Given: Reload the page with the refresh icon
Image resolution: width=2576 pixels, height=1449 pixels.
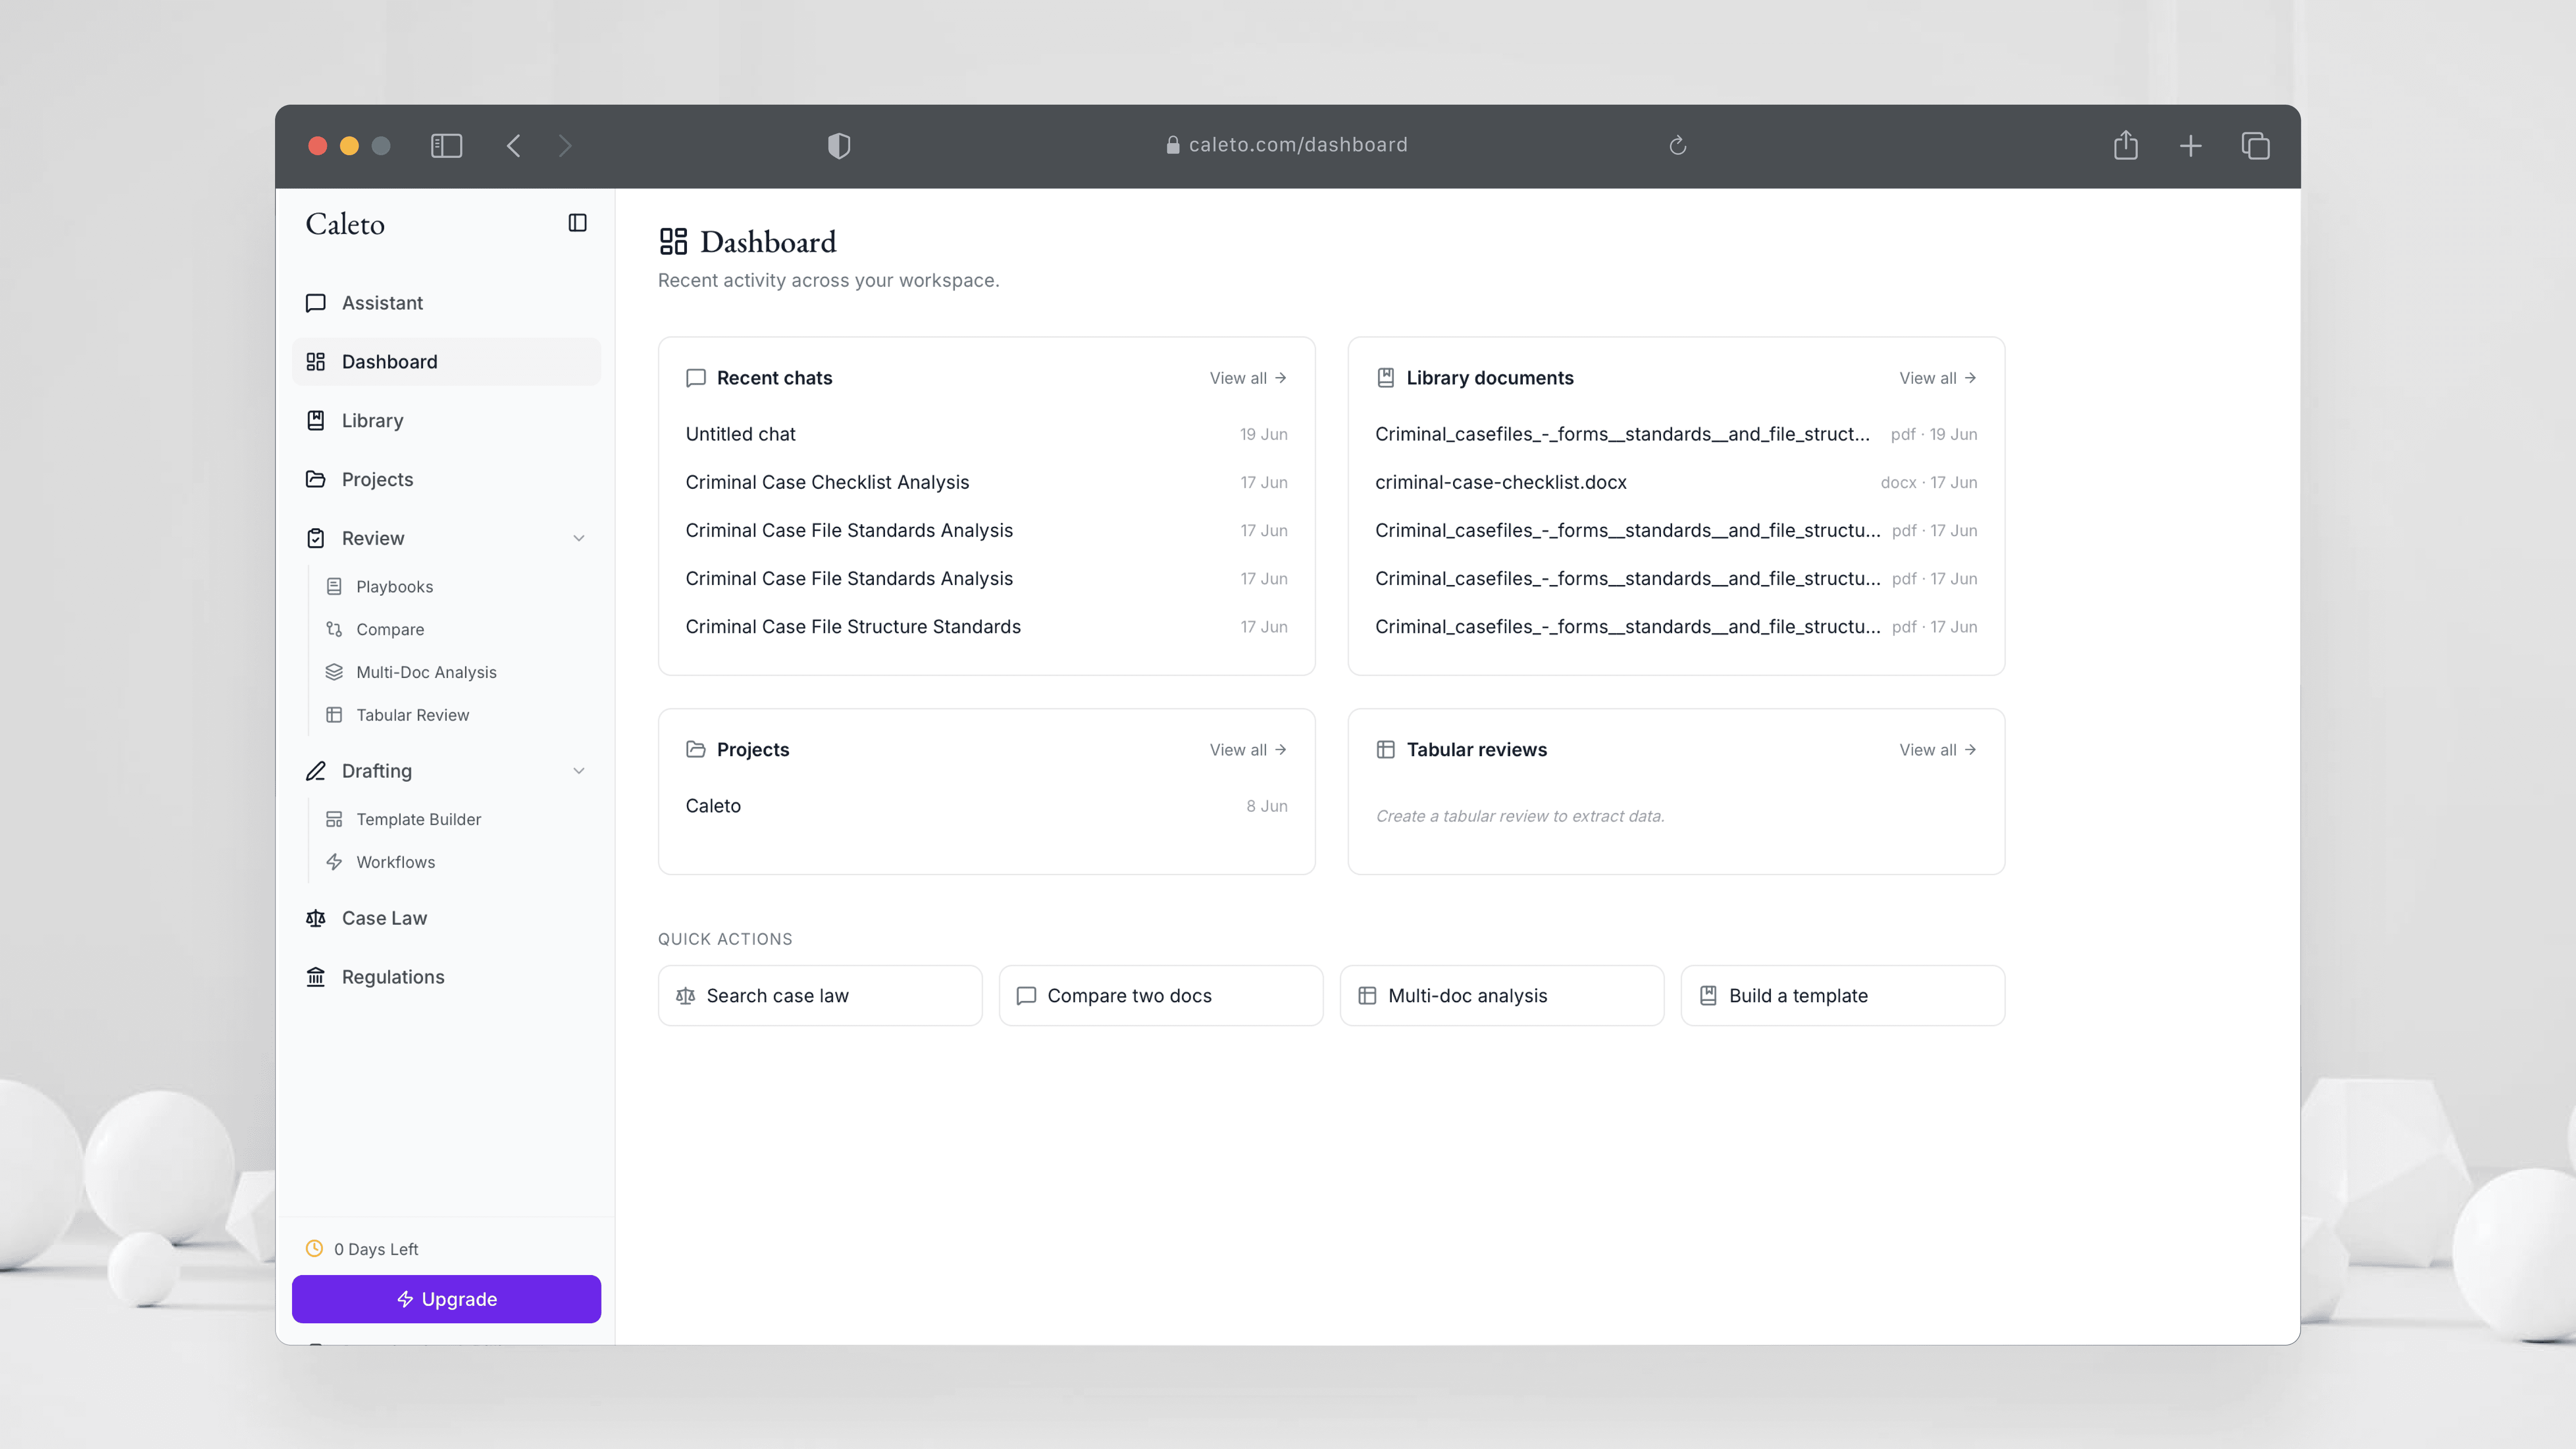Looking at the screenshot, I should point(1678,146).
